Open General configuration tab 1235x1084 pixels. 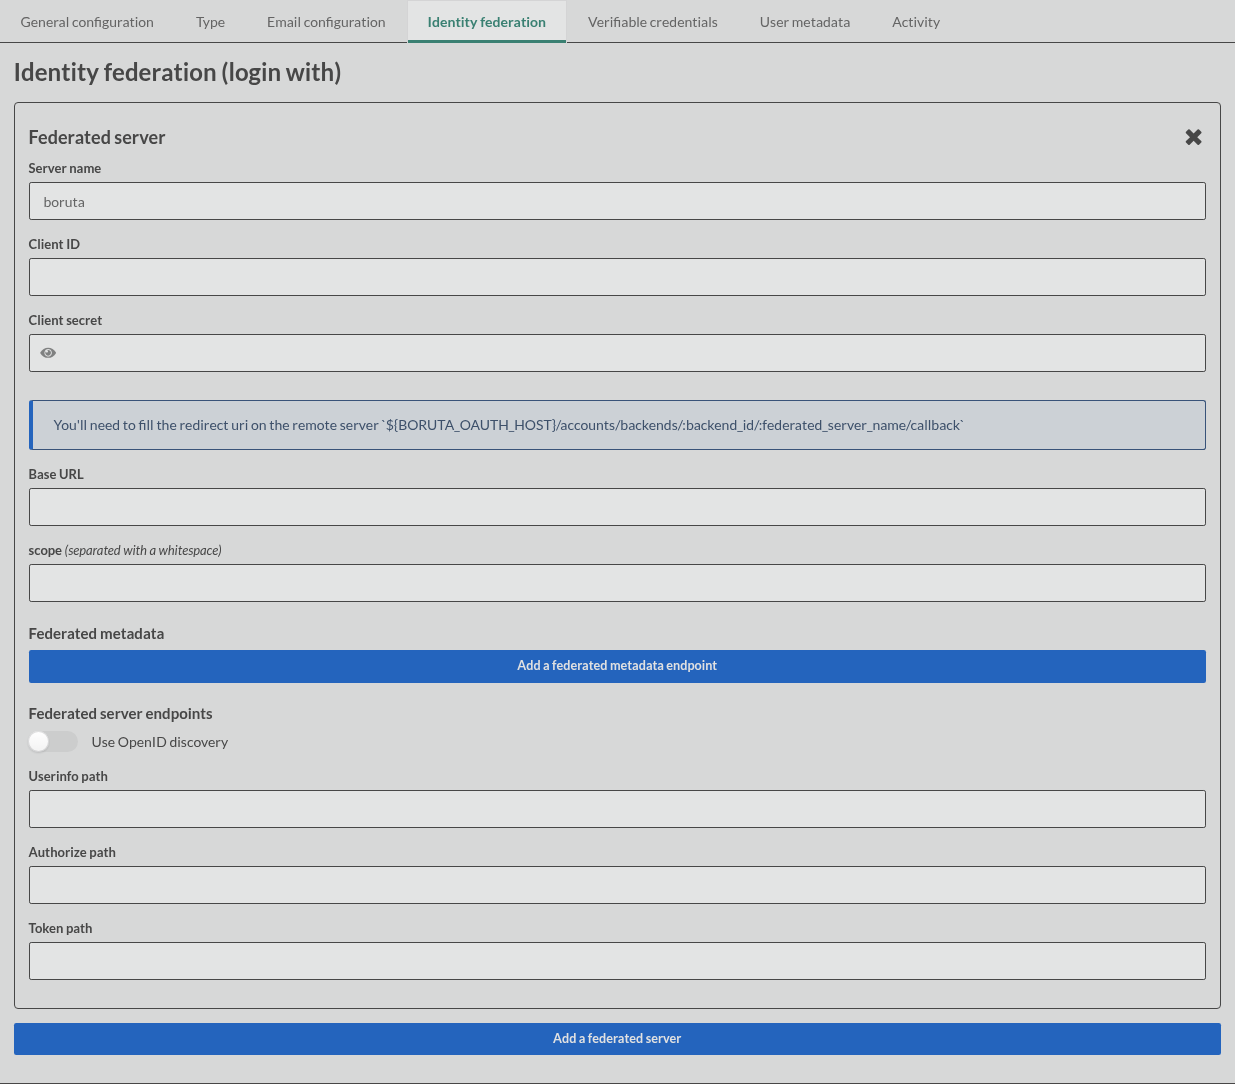tap(87, 22)
